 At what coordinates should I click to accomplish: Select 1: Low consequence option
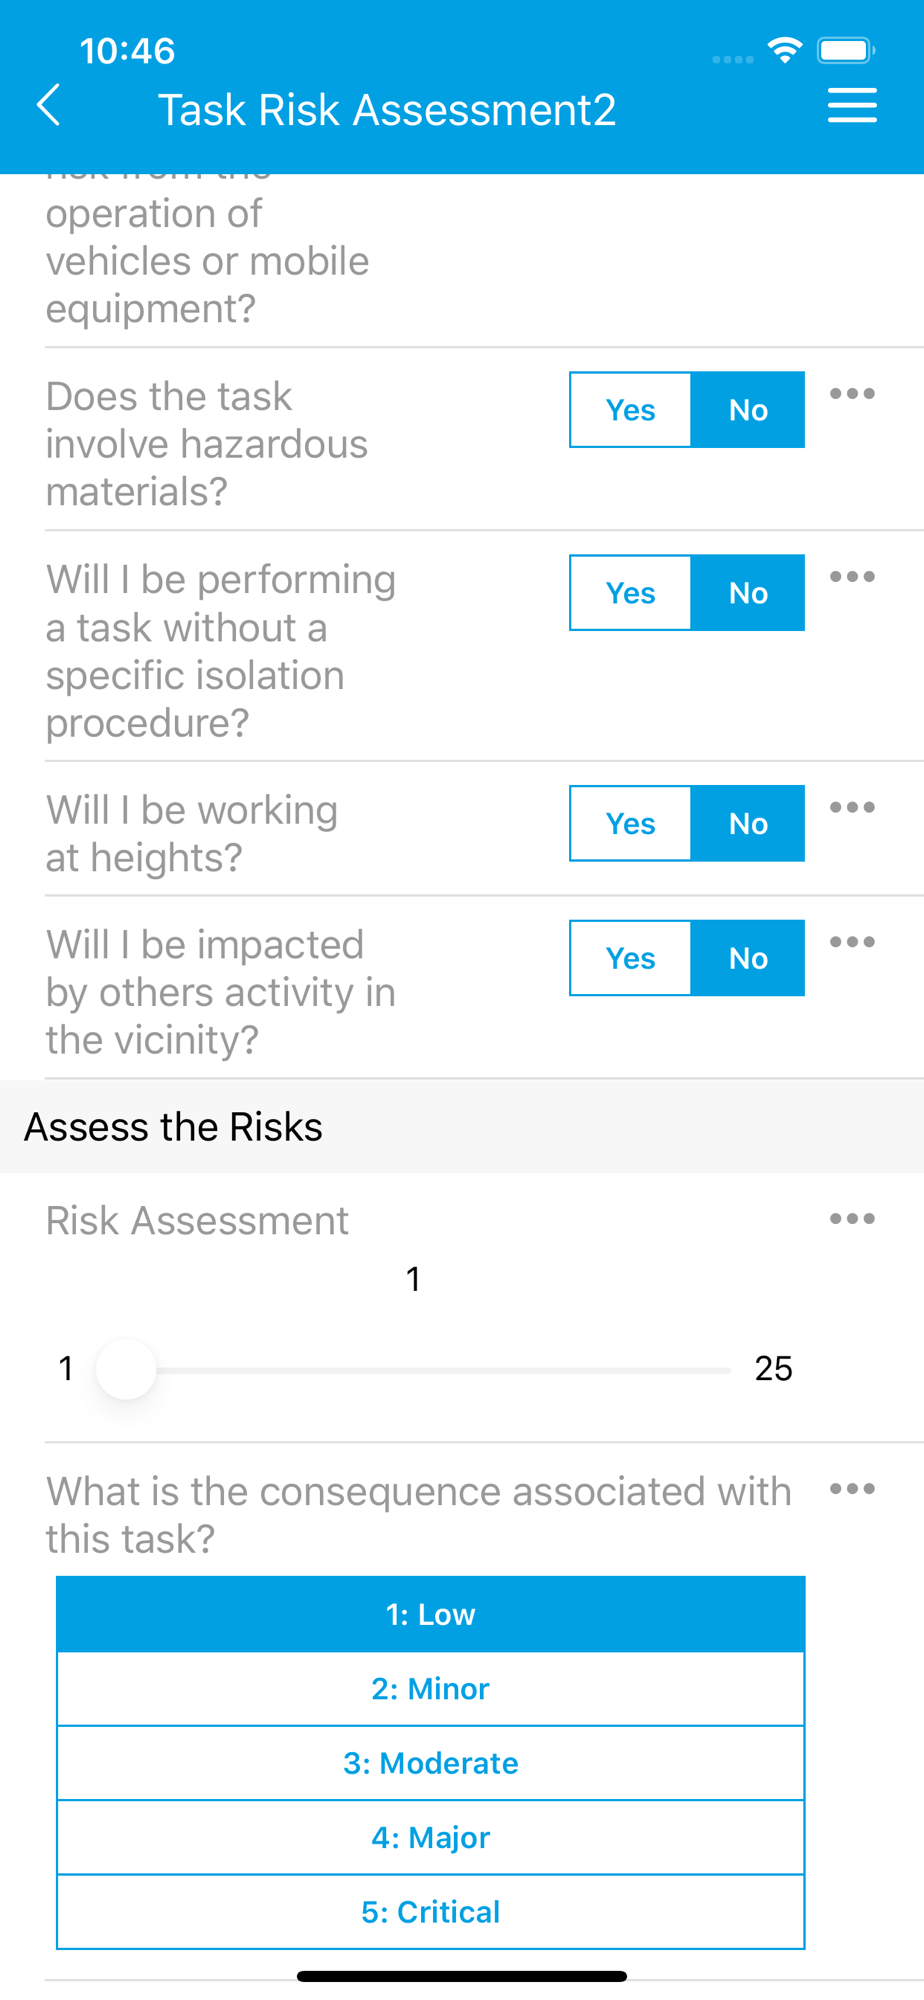pos(431,1614)
